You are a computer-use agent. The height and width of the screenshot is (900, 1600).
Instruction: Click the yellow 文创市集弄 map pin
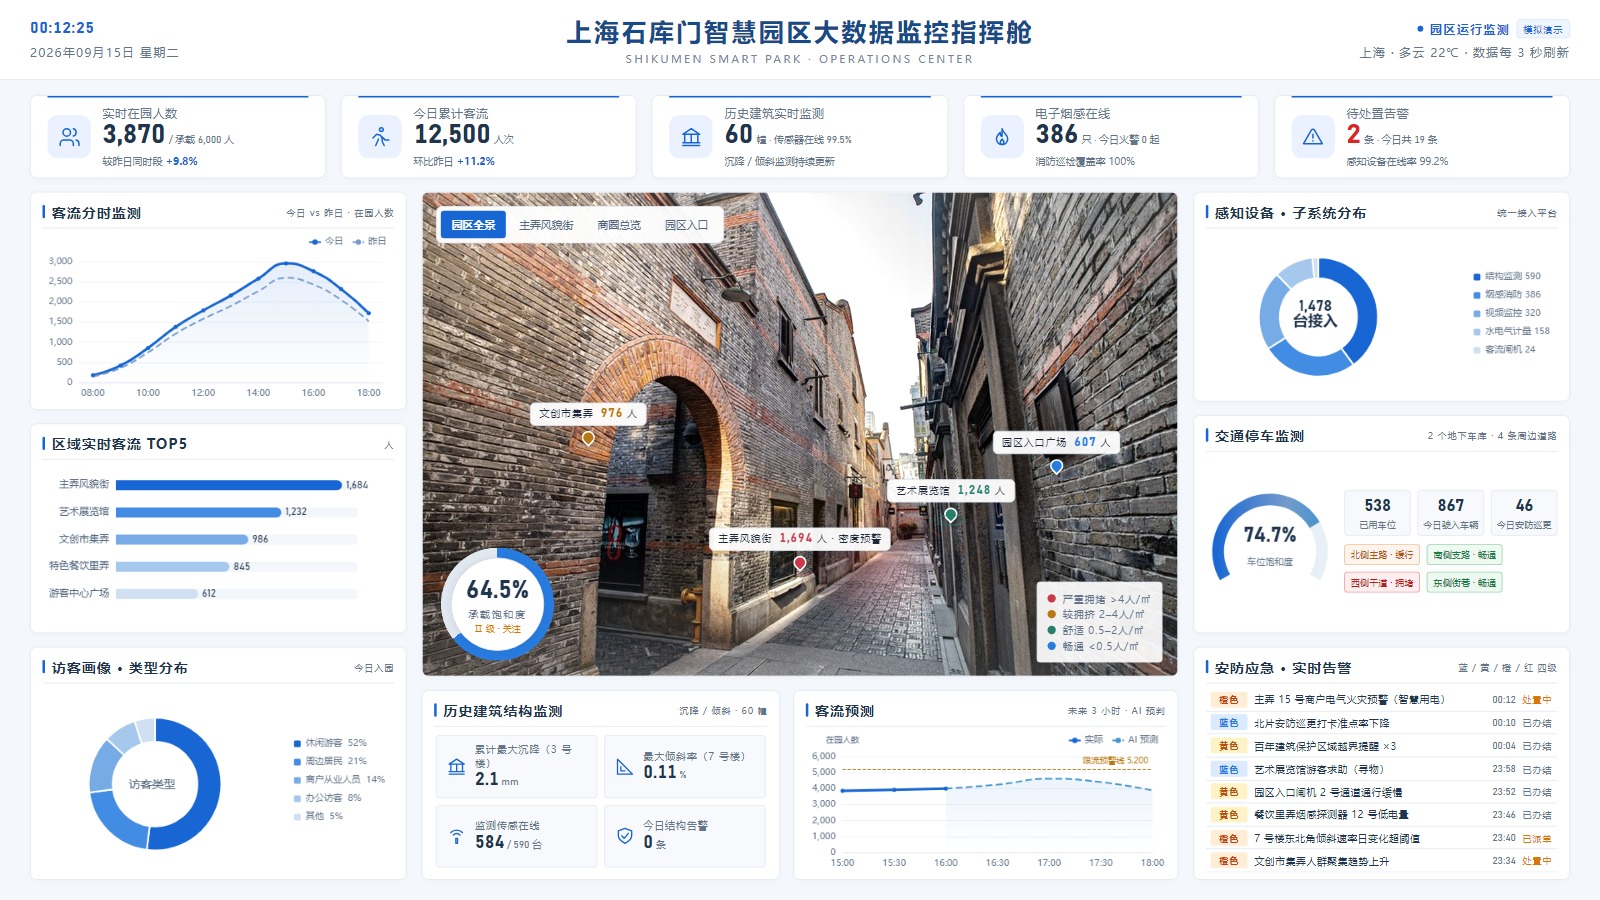[x=588, y=438]
